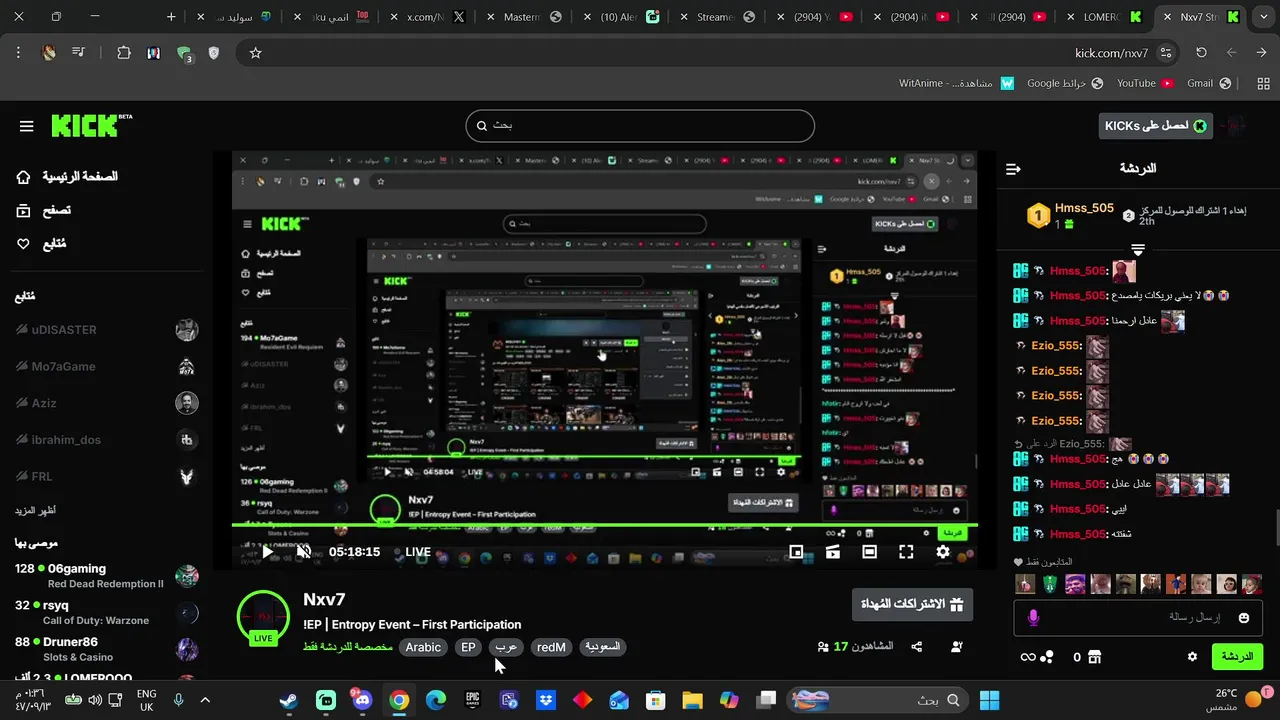
Task: Play the stream with the play button
Action: (267, 552)
